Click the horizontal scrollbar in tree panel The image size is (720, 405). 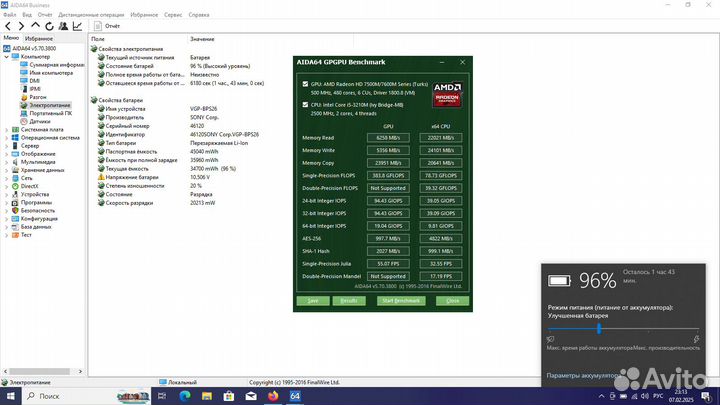[x=39, y=371]
